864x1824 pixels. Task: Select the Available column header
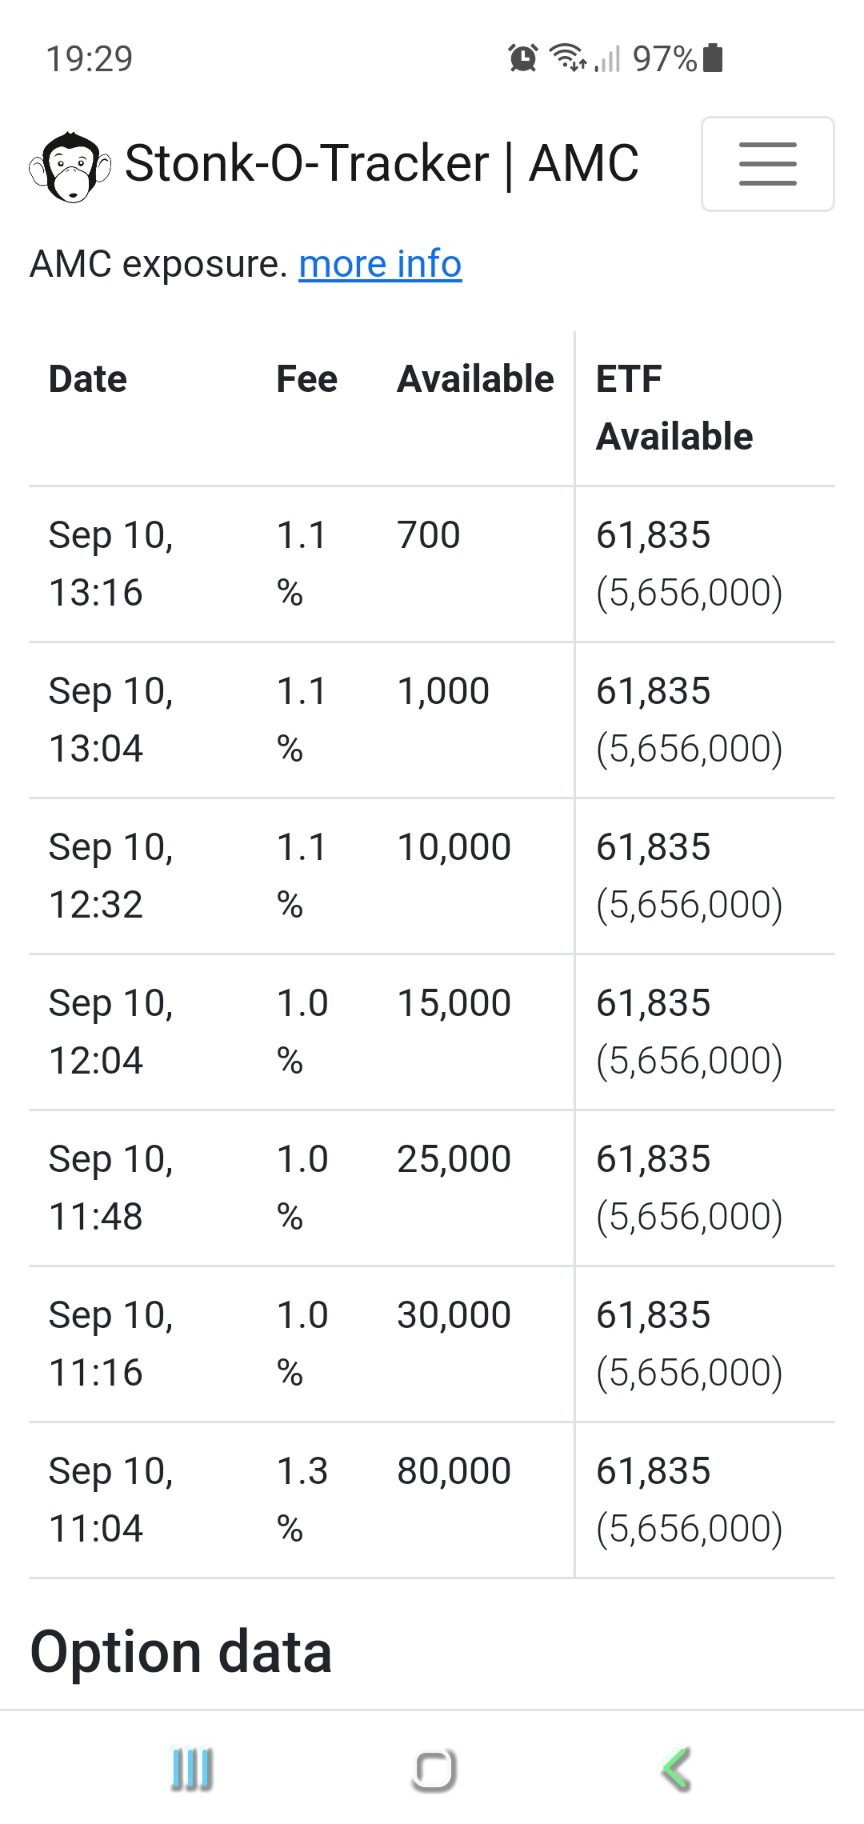click(x=475, y=379)
